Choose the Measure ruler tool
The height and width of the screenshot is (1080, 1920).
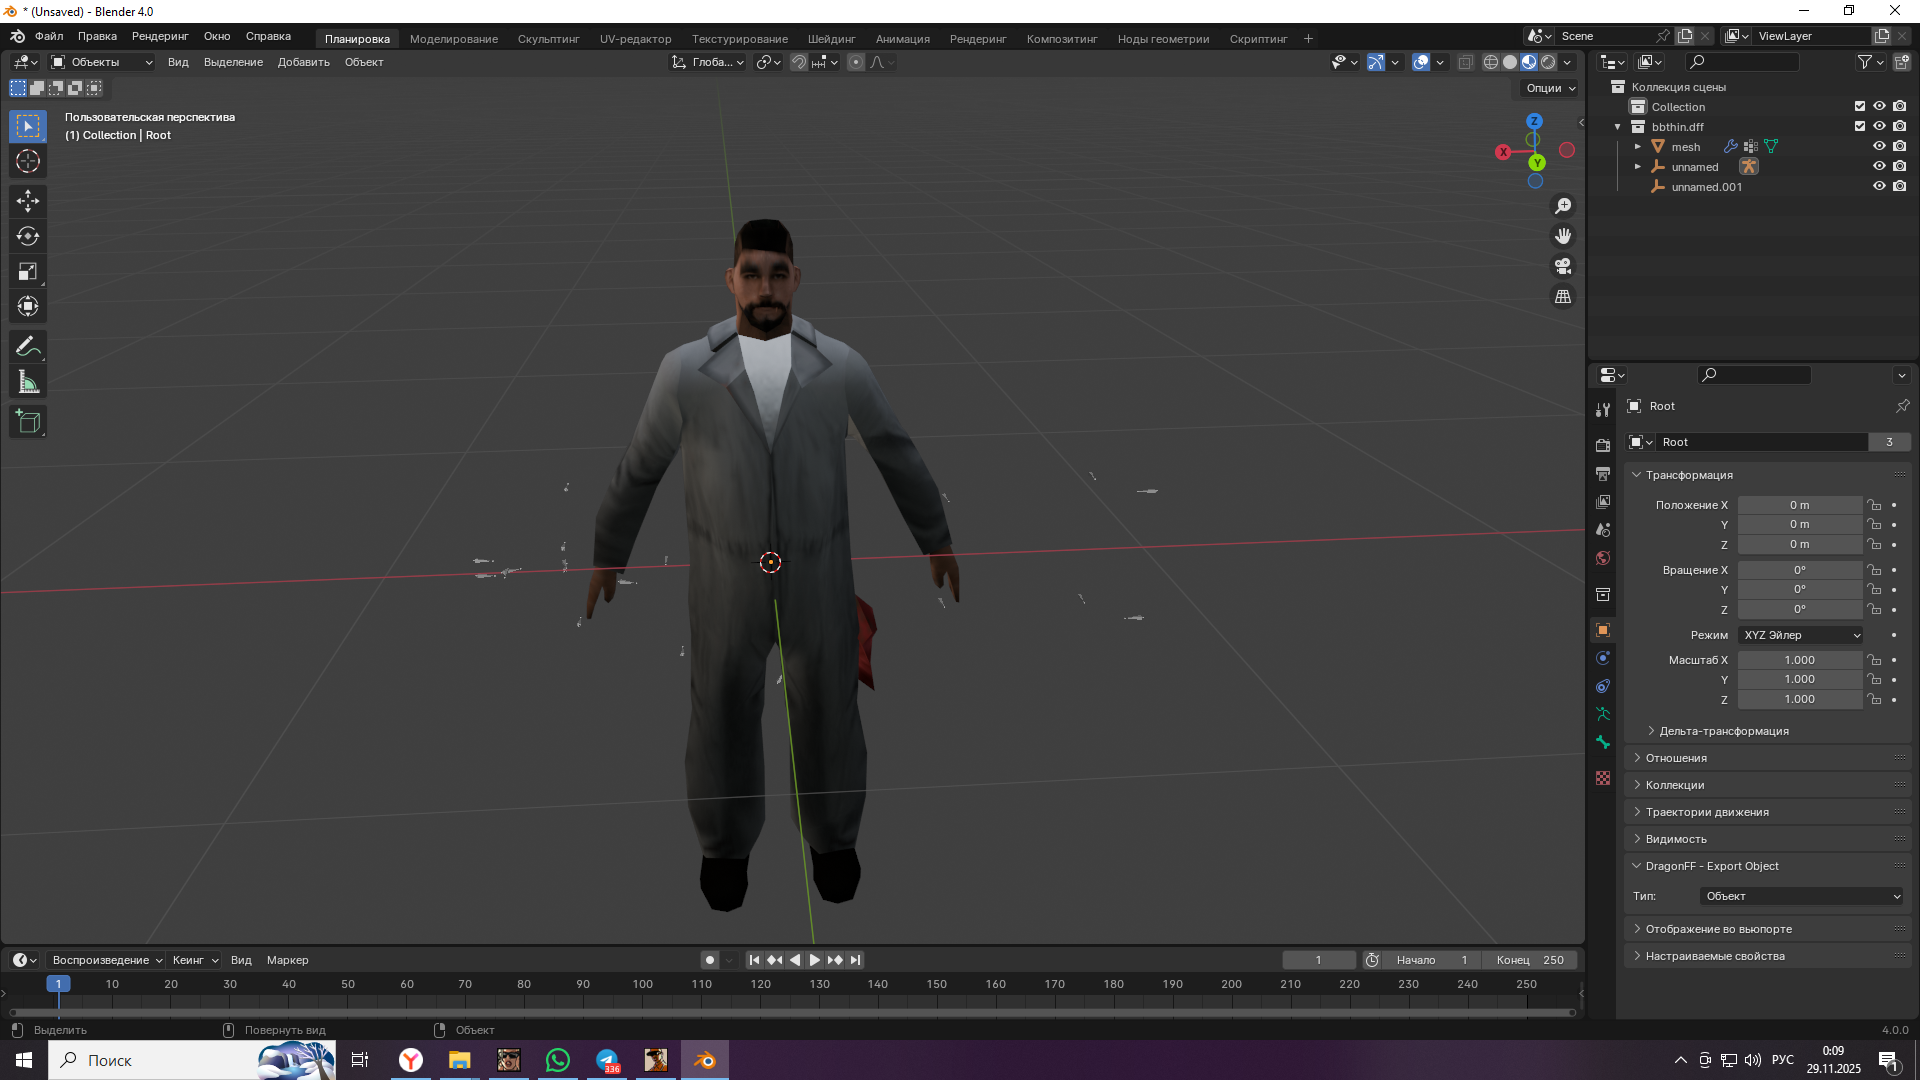28,383
